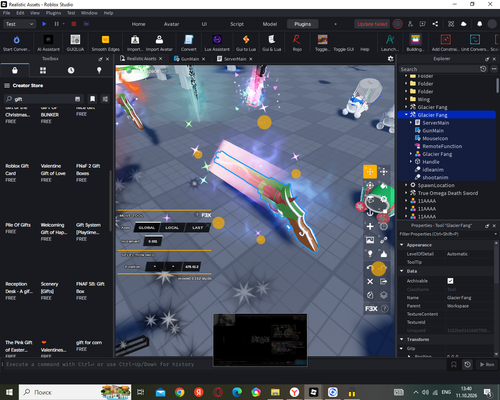Switch to the GunMain script tab
Image resolution: width=500 pixels, height=400 pixels.
(190, 59)
